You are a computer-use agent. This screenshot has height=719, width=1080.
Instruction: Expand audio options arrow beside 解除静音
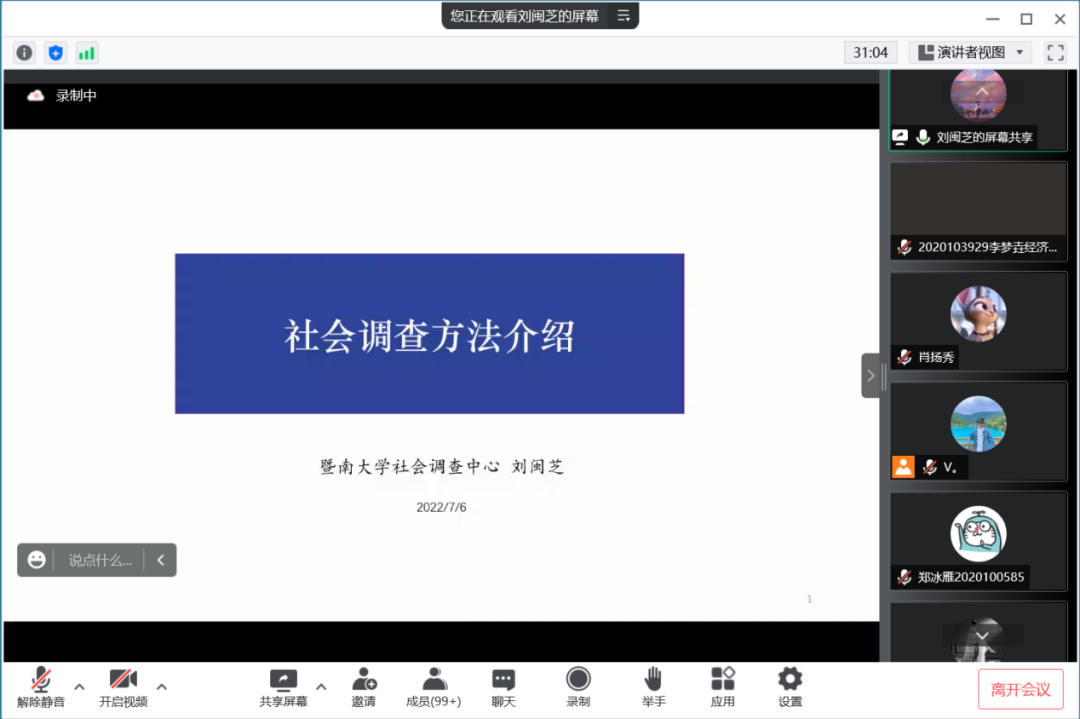coord(80,686)
